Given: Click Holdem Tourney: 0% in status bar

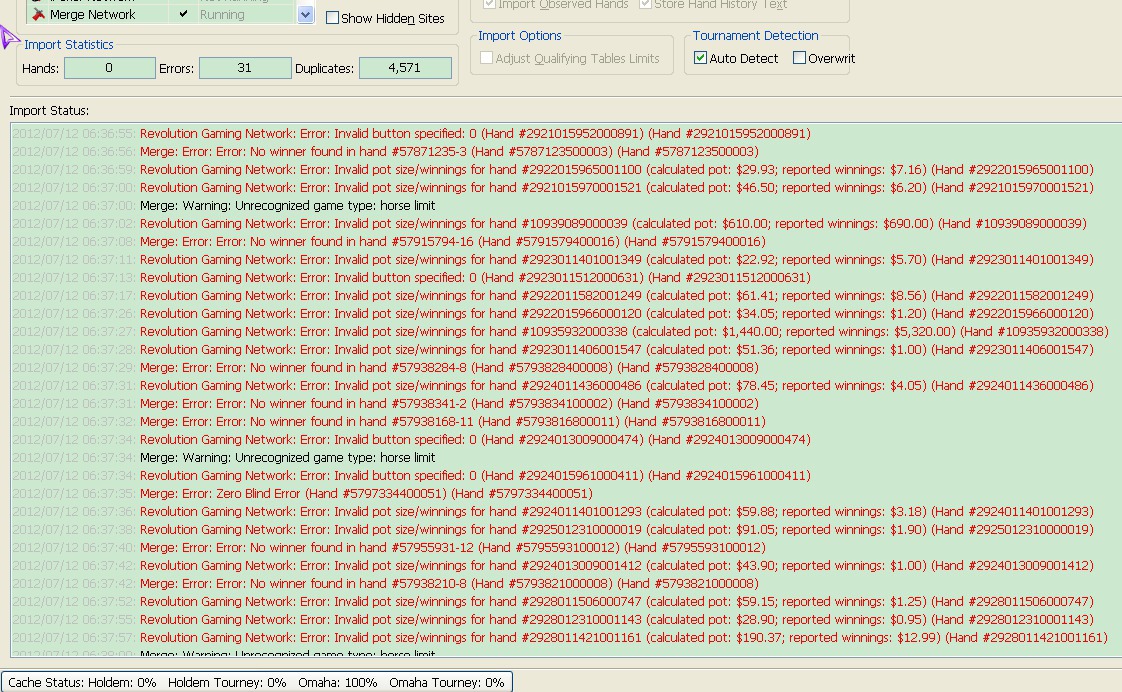Looking at the screenshot, I should pos(227,682).
